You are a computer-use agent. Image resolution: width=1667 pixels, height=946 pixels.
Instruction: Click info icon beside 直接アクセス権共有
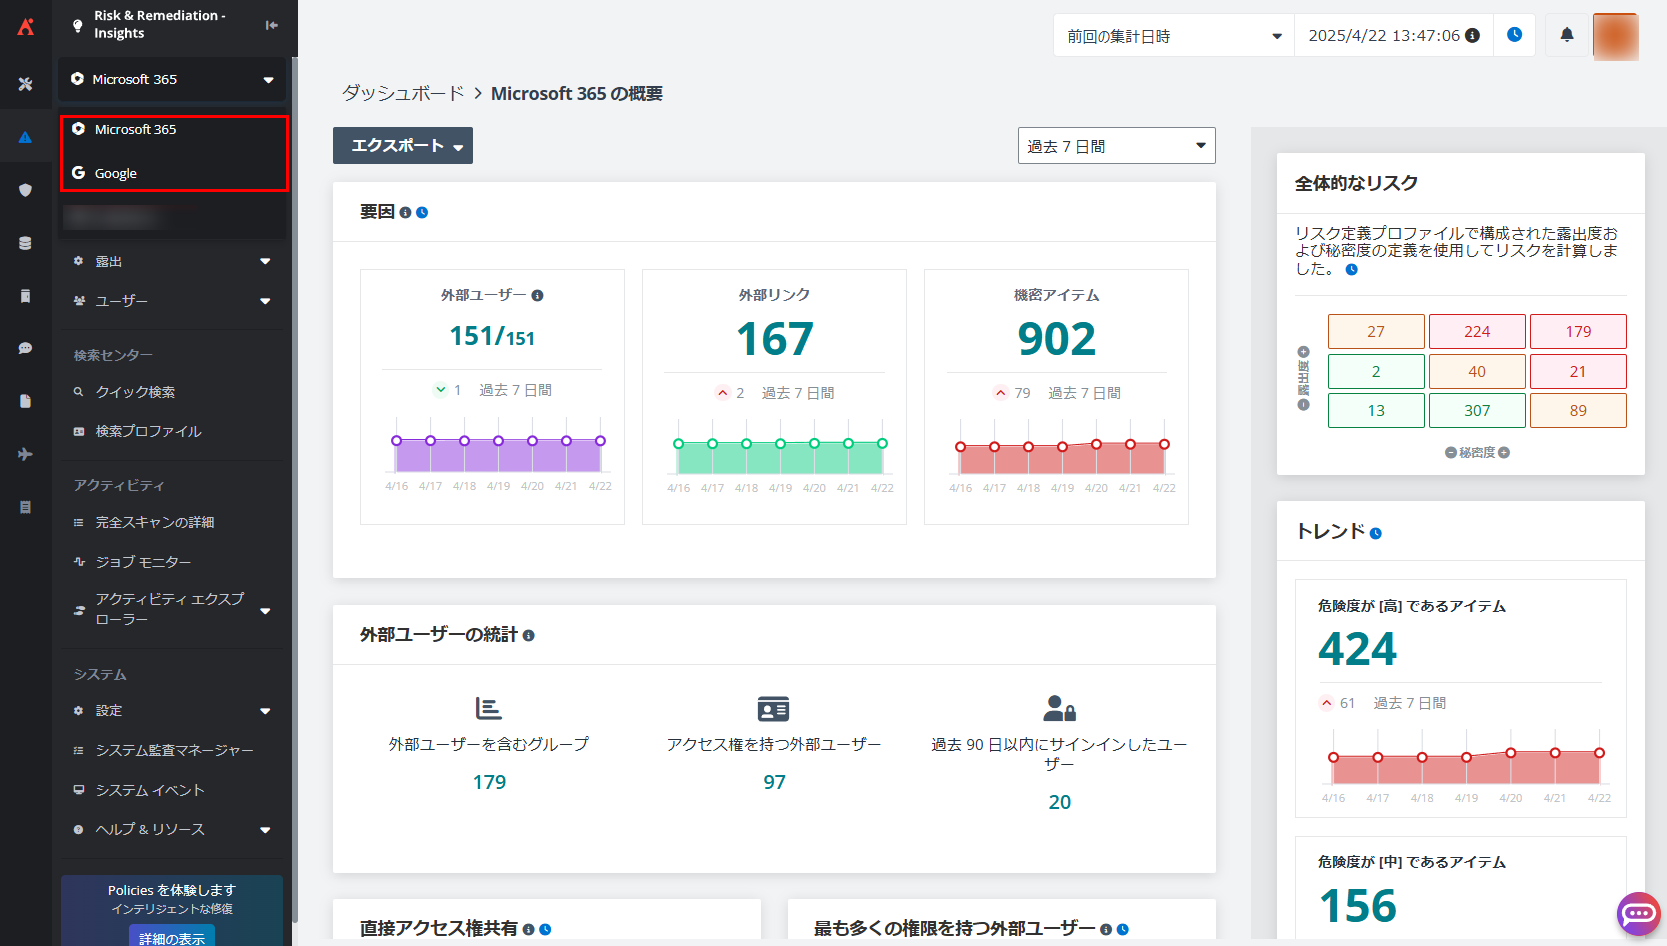tap(528, 930)
